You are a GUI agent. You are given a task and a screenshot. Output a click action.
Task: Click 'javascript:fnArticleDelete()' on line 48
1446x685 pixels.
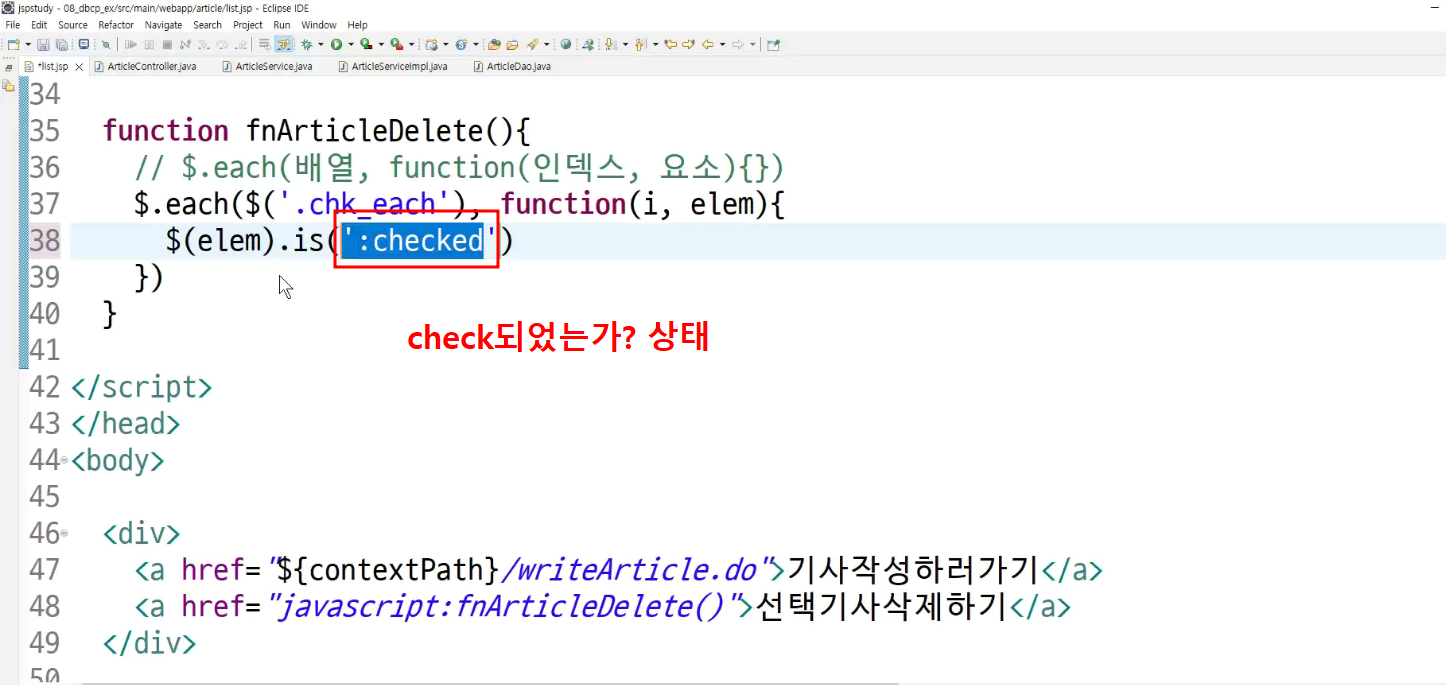pyautogui.click(x=505, y=606)
